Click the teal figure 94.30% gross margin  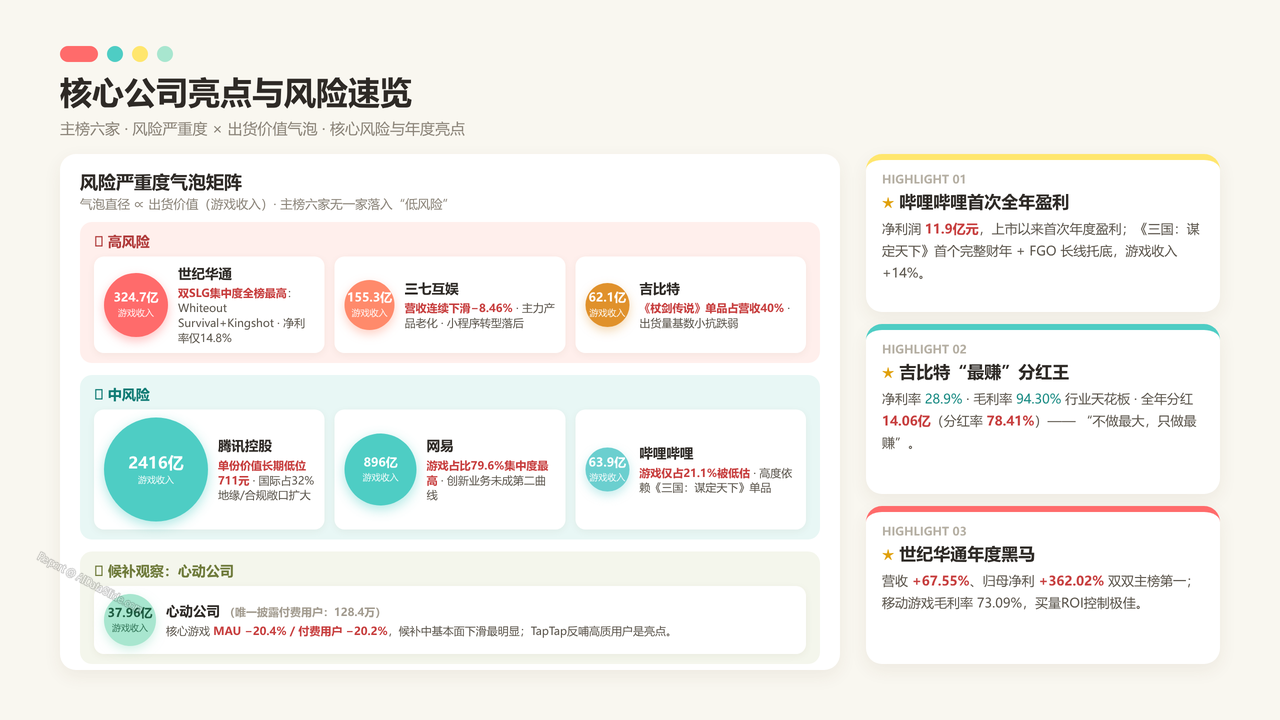click(x=1039, y=399)
